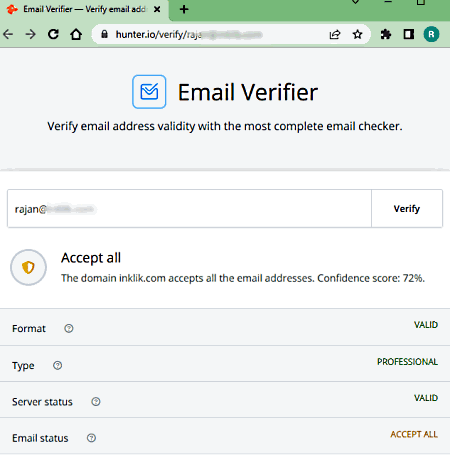The width and height of the screenshot is (450, 475).
Task: Open the green R profile avatar
Action: tap(431, 34)
